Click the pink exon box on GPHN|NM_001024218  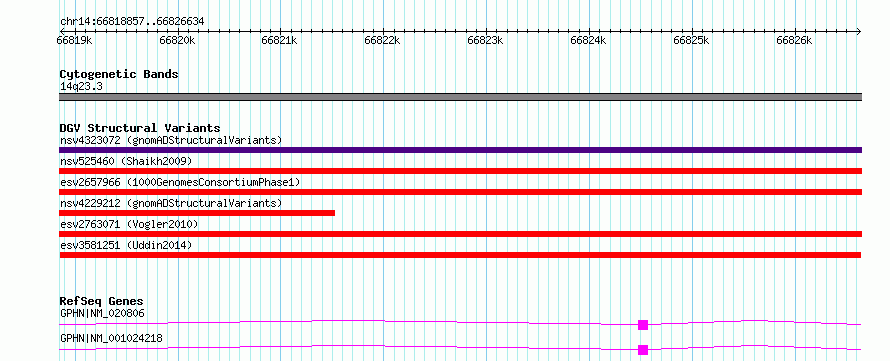643,350
